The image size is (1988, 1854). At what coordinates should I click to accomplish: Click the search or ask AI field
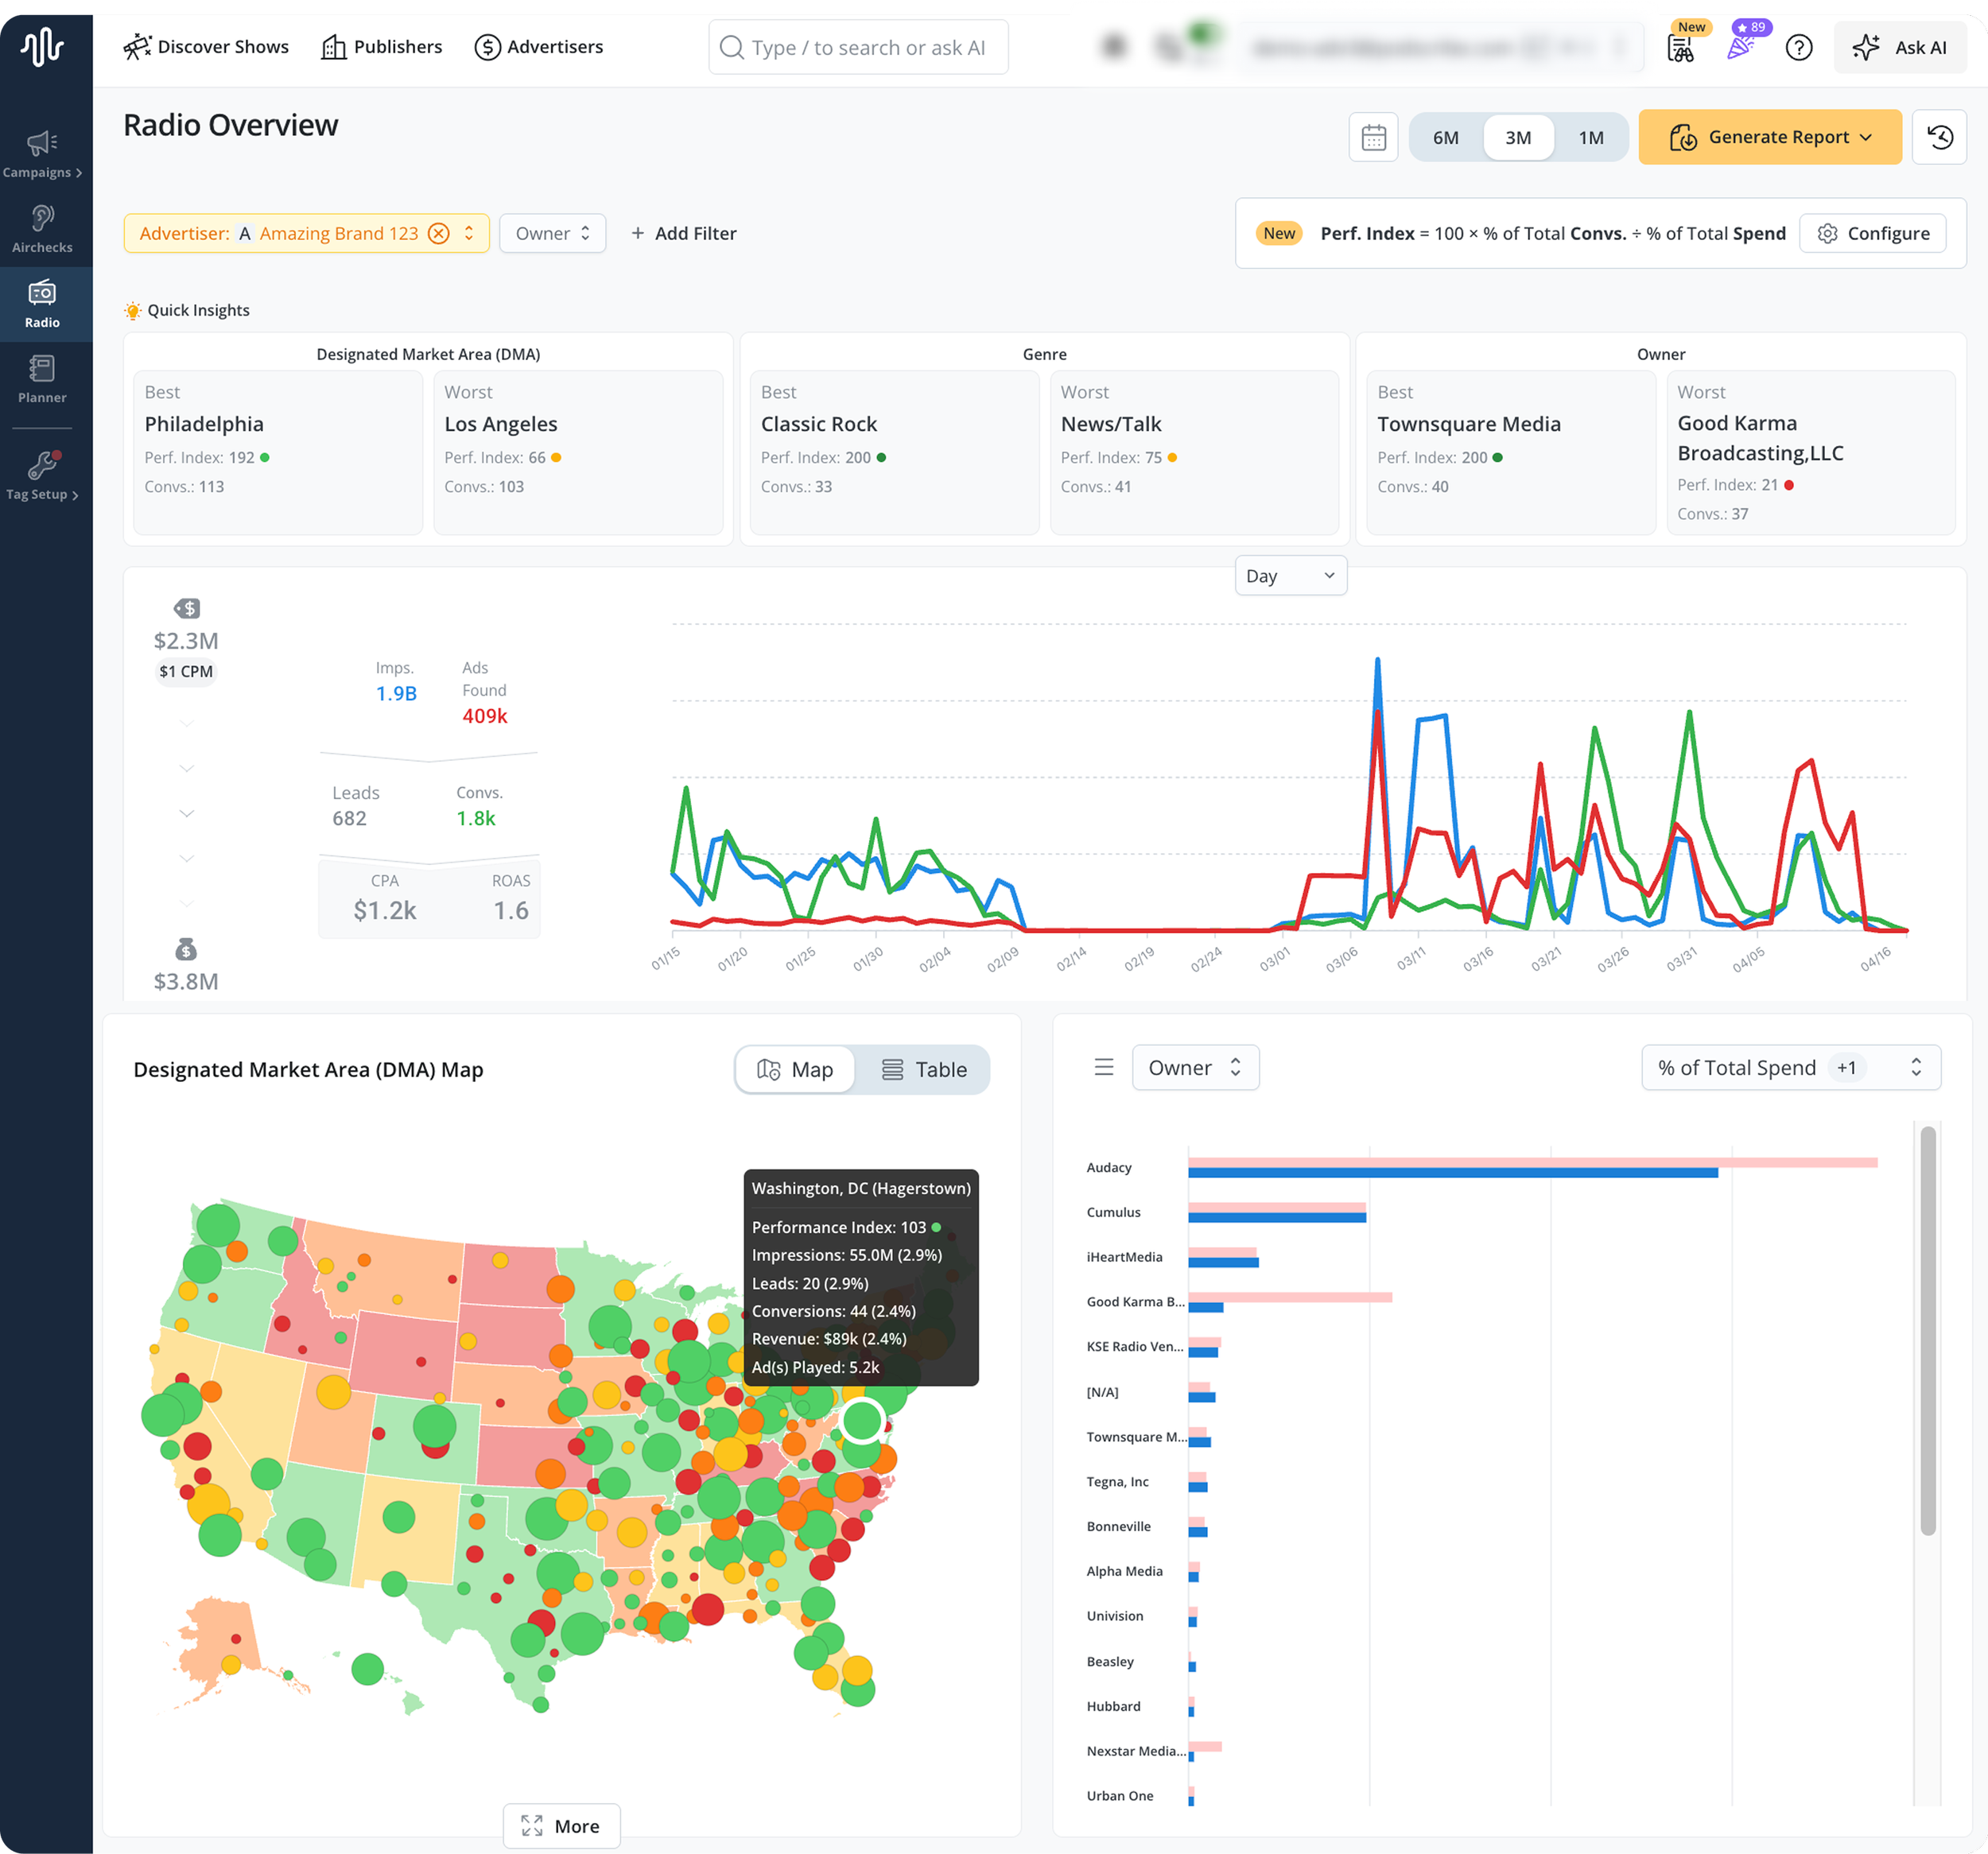(858, 47)
